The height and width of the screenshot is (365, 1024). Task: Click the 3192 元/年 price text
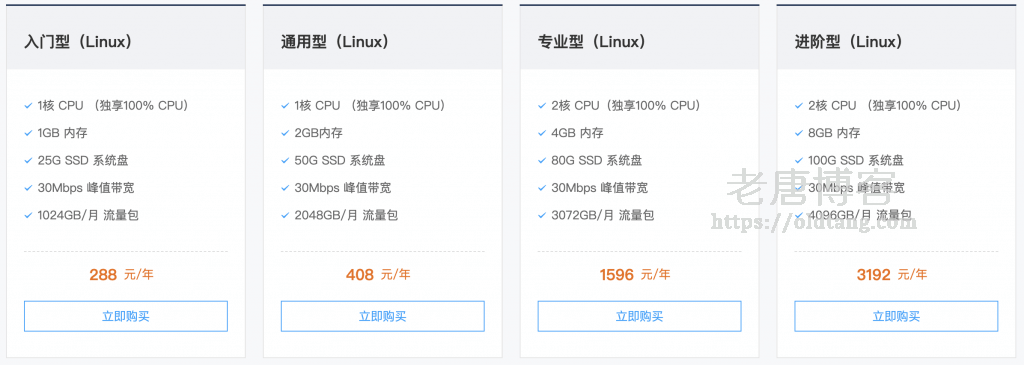pyautogui.click(x=891, y=275)
